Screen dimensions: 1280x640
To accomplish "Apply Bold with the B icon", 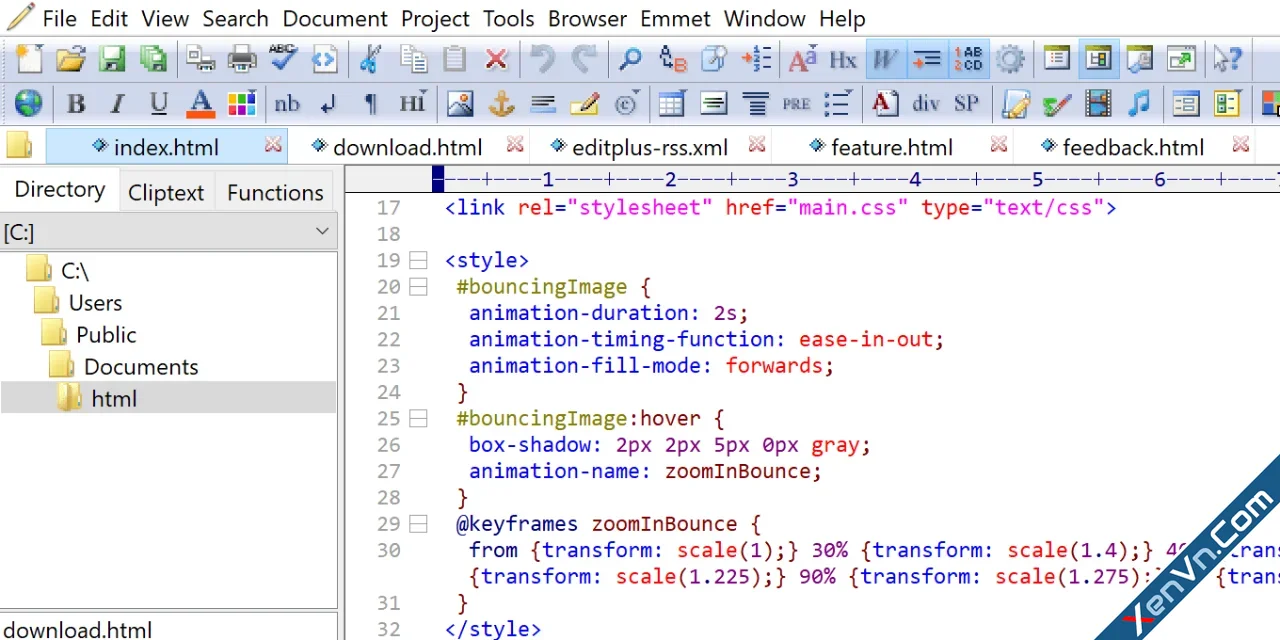I will point(75,103).
